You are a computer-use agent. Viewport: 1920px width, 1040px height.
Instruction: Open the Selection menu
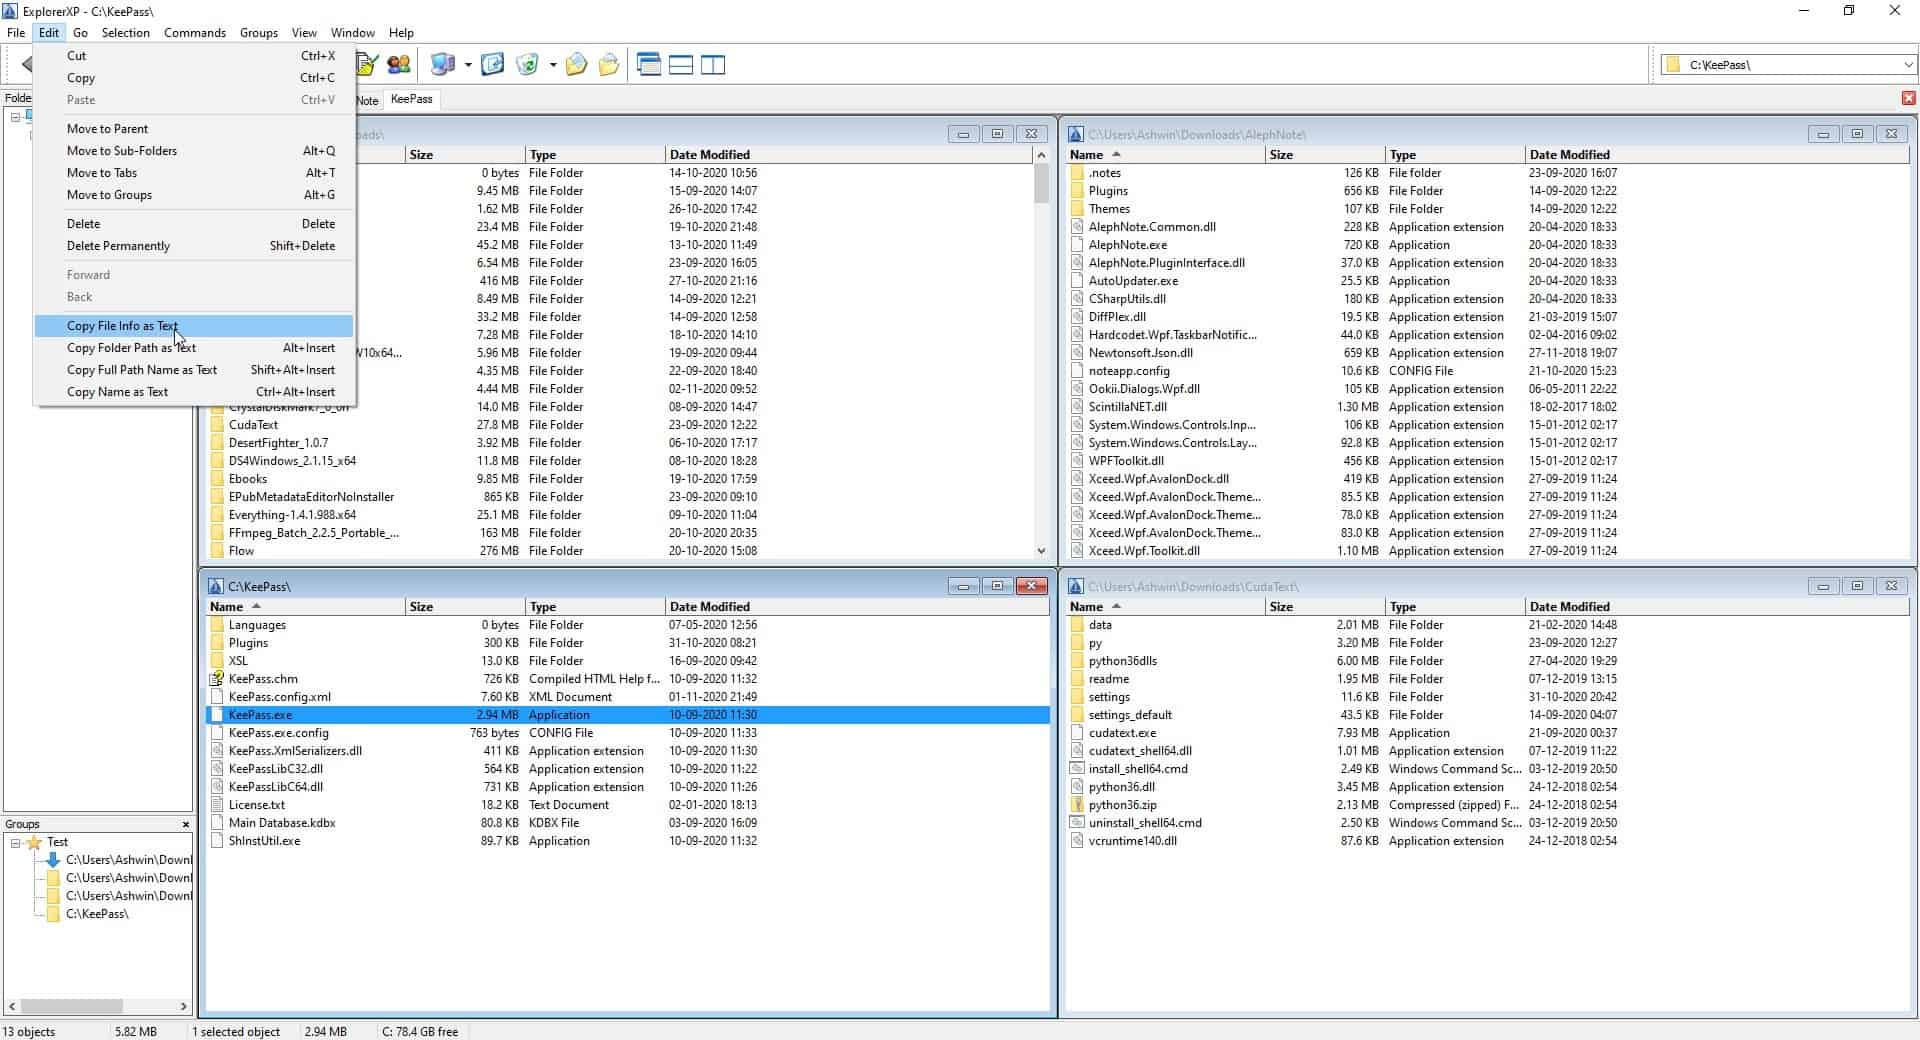(126, 33)
